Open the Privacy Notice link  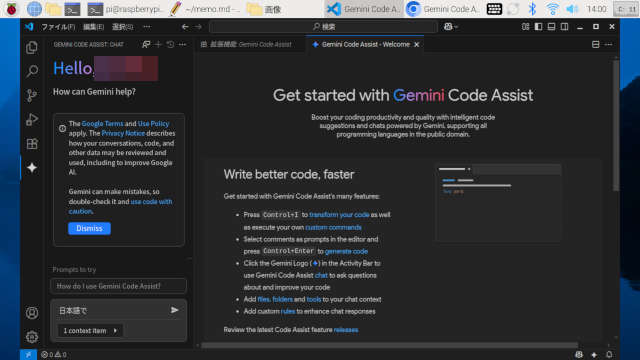coord(123,133)
